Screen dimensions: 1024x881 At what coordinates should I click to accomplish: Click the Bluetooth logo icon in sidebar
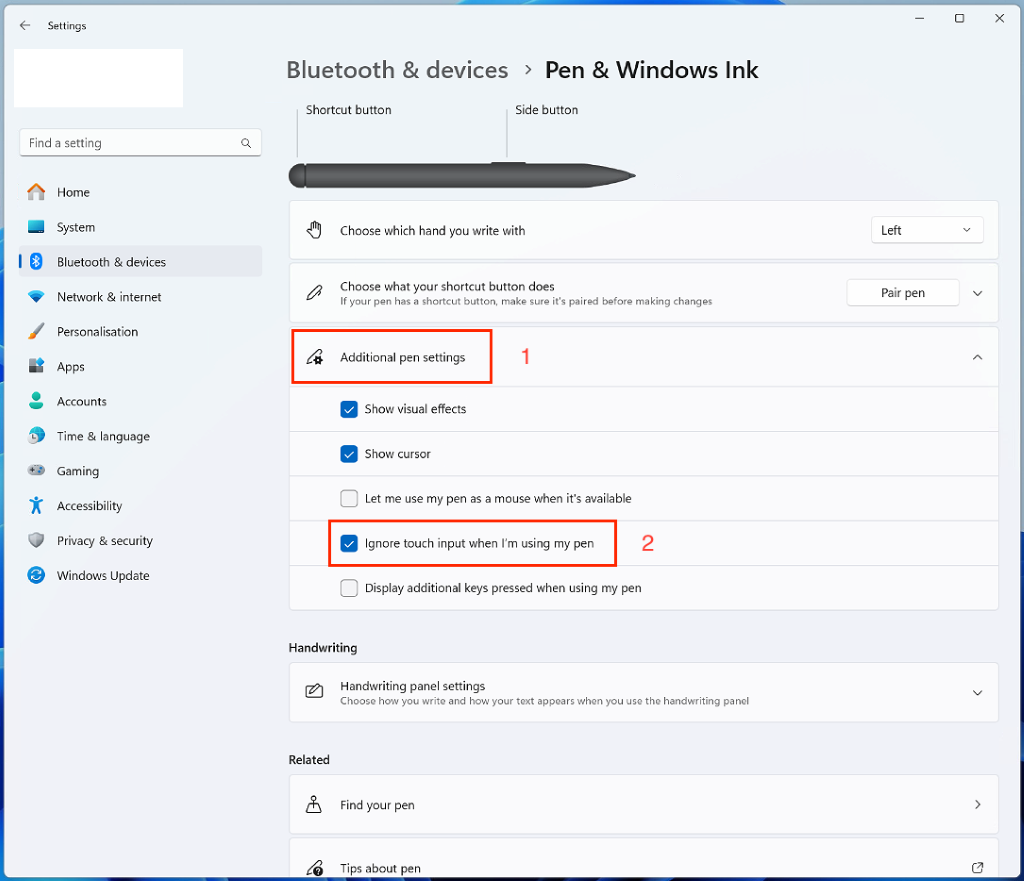[x=36, y=261]
